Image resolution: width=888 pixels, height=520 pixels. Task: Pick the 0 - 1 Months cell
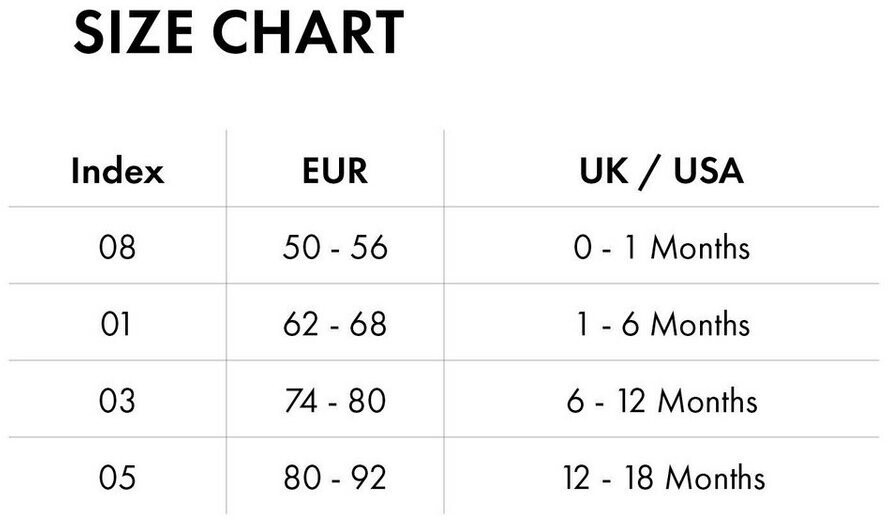661,247
